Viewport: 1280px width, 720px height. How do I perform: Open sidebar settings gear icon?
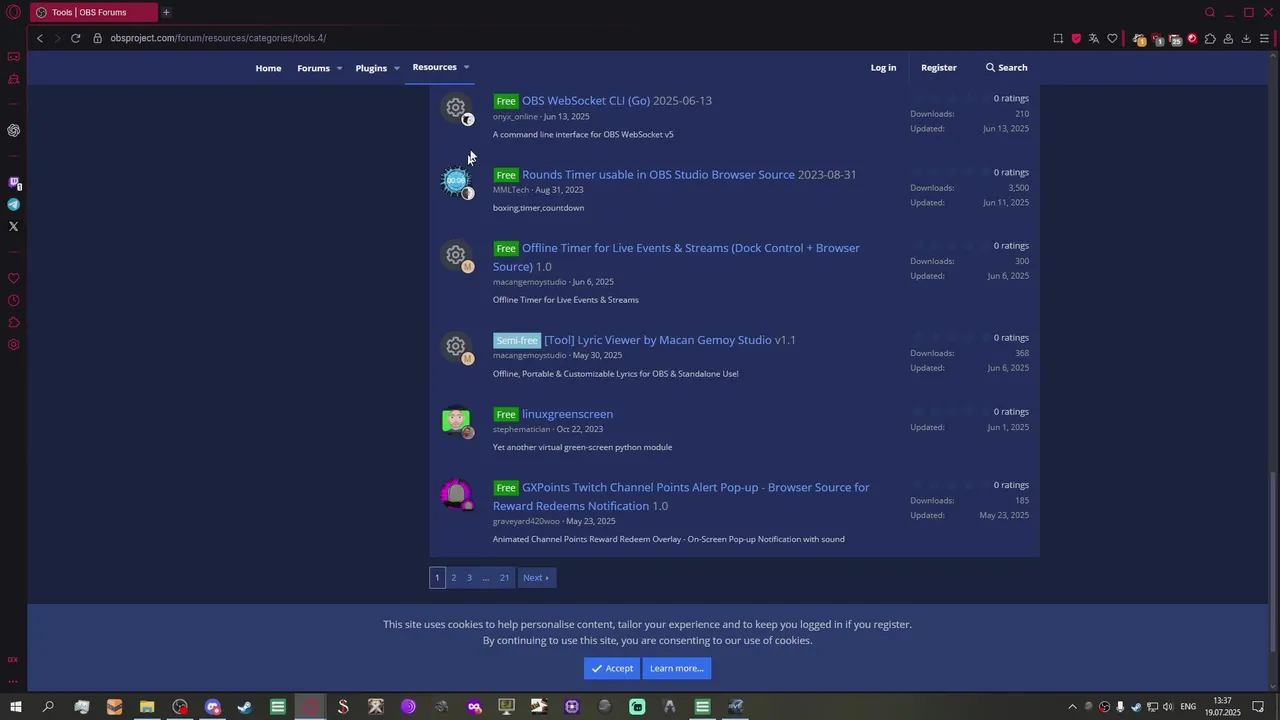pyautogui.click(x=13, y=345)
